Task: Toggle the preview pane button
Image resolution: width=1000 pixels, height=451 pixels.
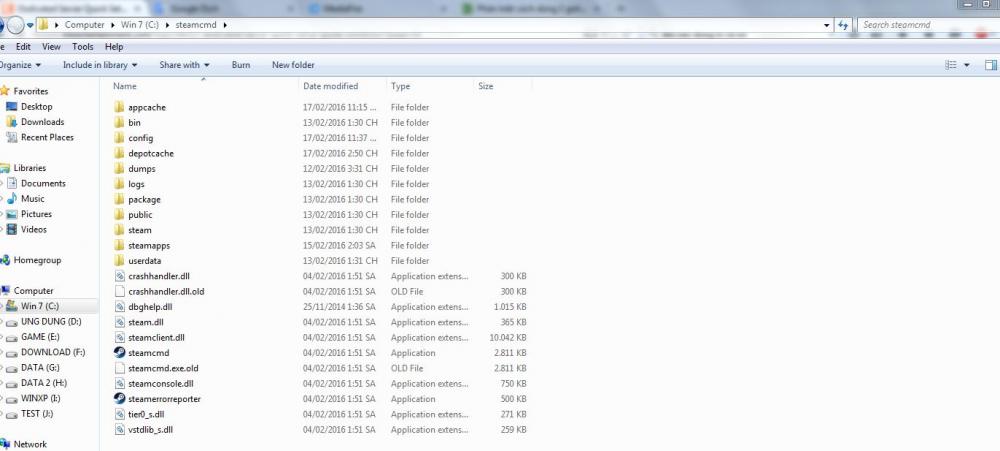Action: [x=990, y=65]
